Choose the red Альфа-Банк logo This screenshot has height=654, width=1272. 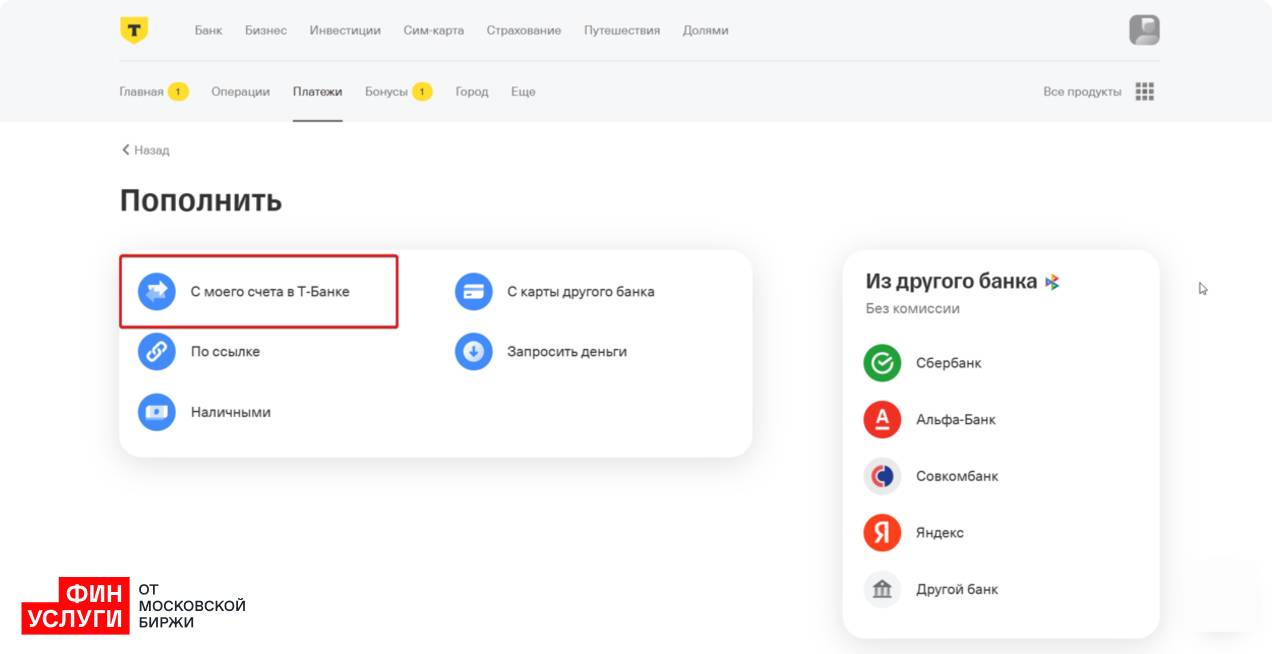[882, 420]
